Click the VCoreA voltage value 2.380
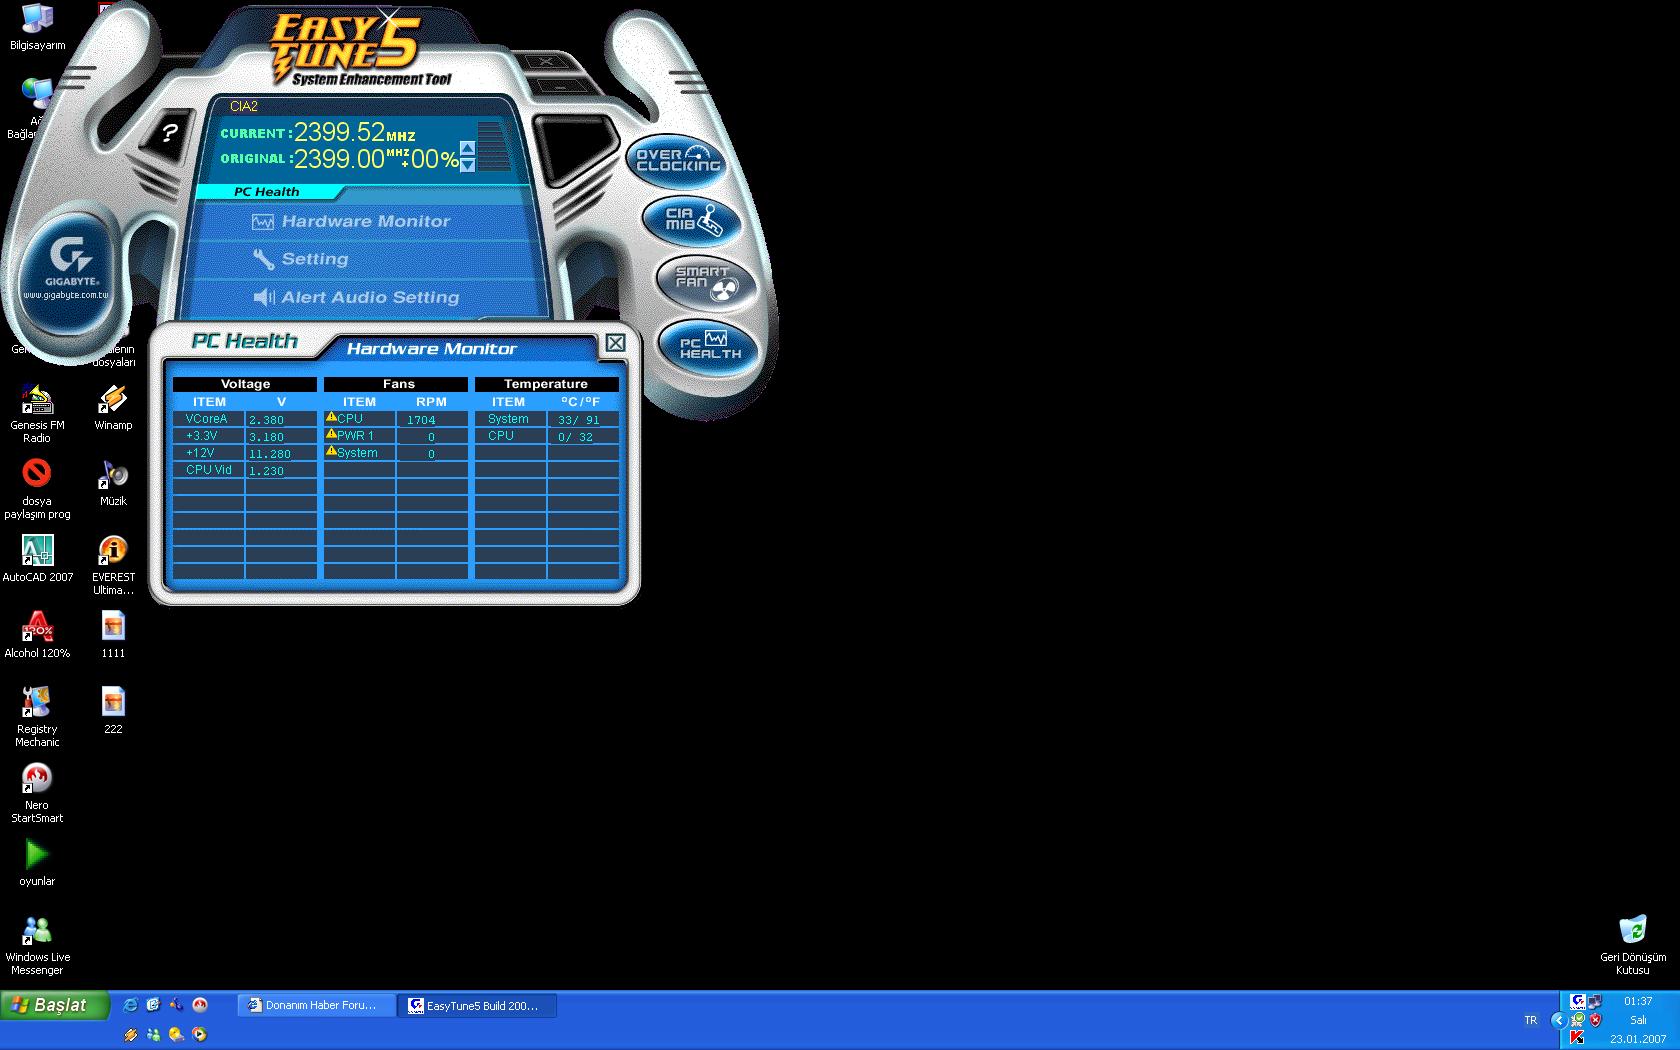This screenshot has width=1680, height=1050. tap(266, 420)
